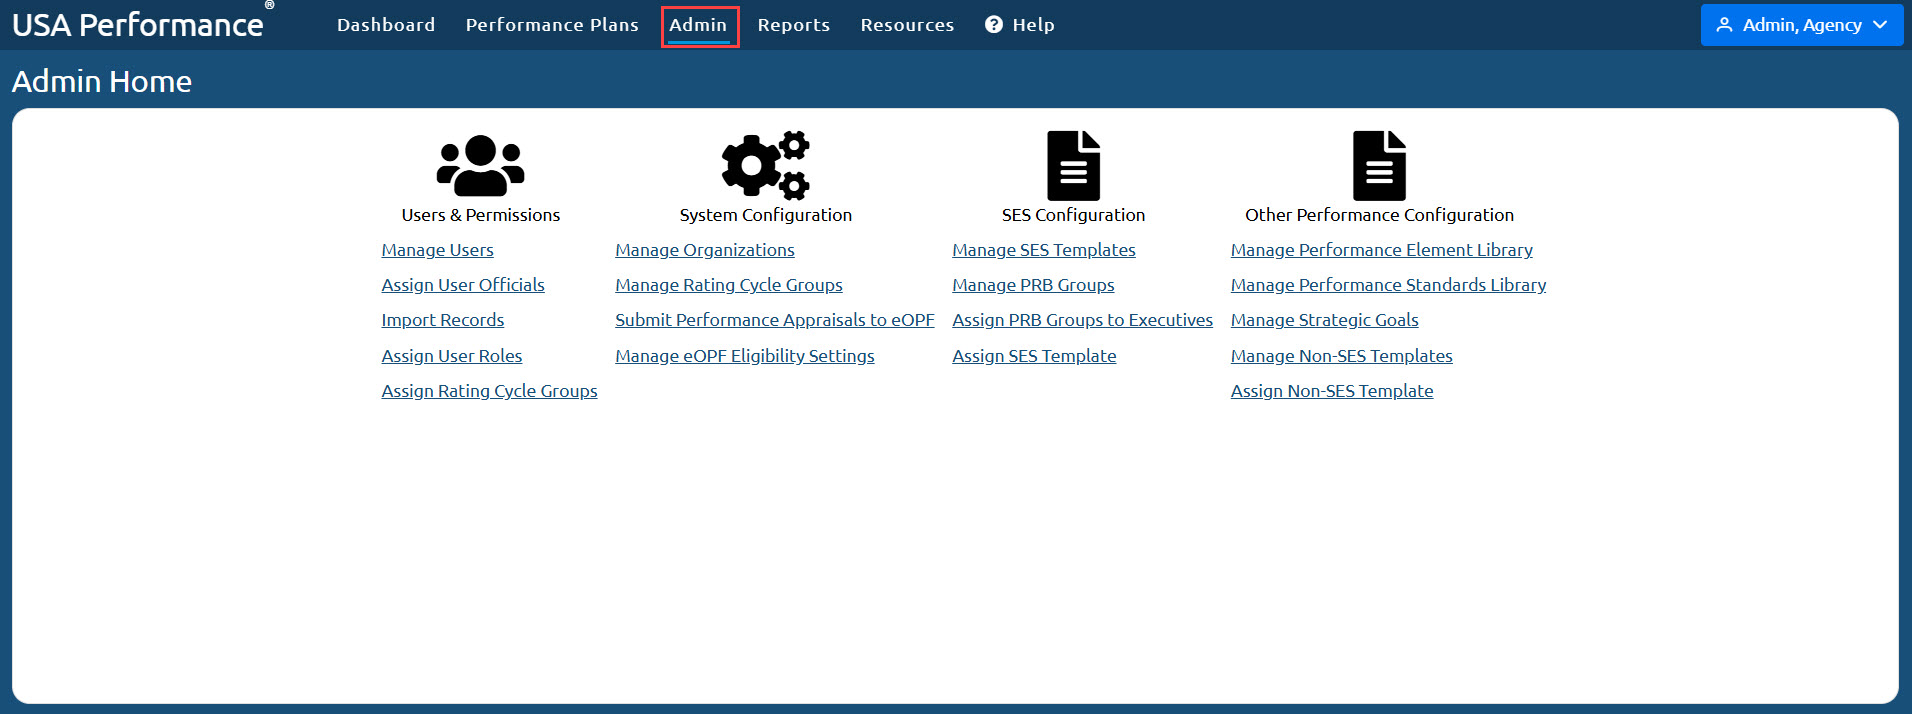Click the Admin Home page title
Image resolution: width=1912 pixels, height=714 pixels.
[102, 81]
